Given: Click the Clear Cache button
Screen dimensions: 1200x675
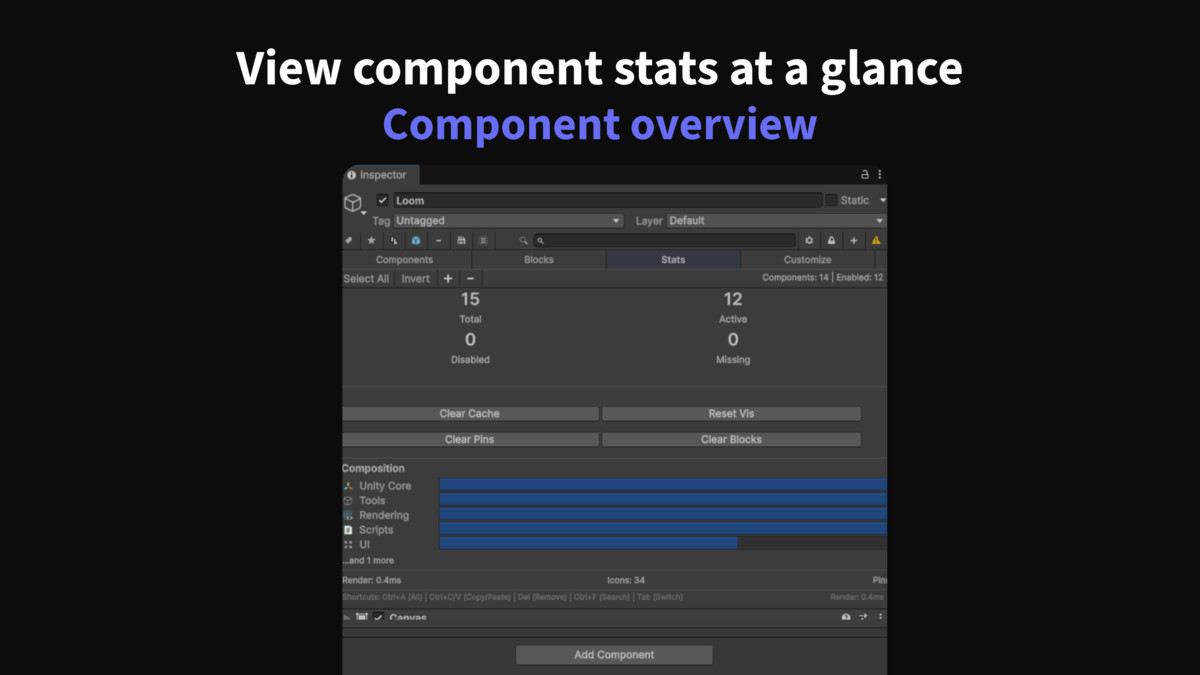Looking at the screenshot, I should click(x=470, y=413).
